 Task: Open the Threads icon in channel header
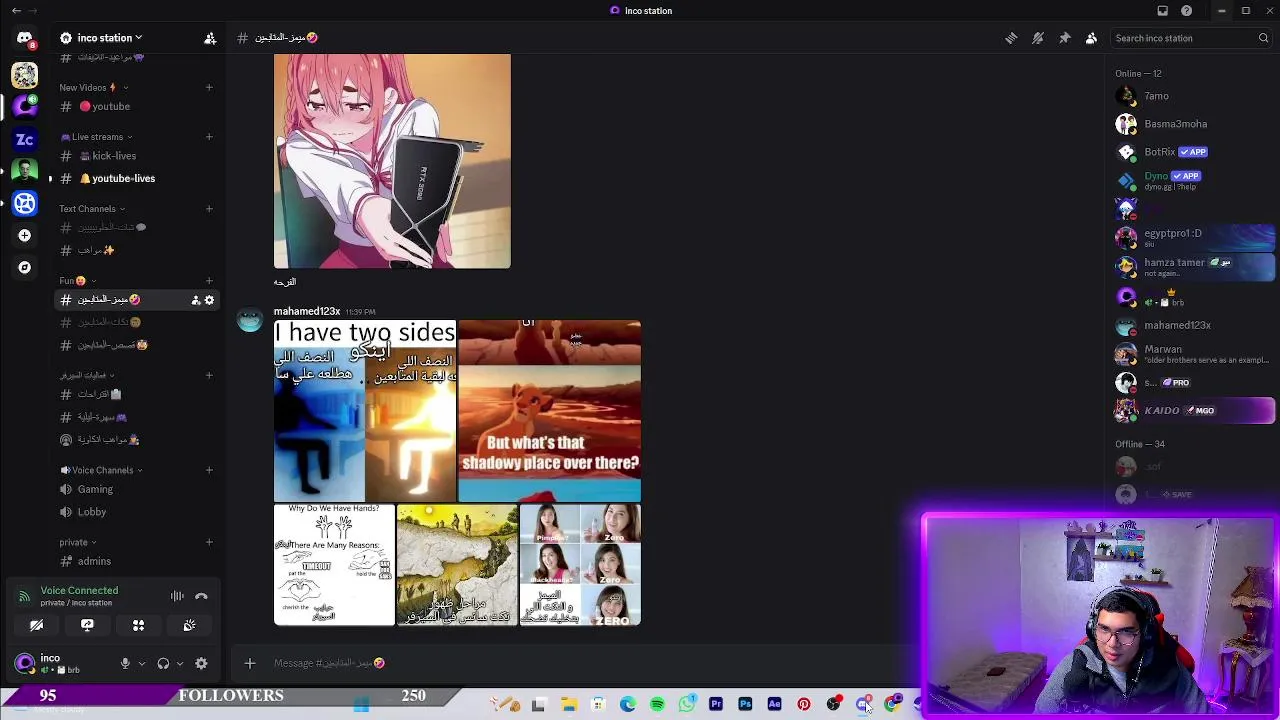pyautogui.click(x=1011, y=38)
